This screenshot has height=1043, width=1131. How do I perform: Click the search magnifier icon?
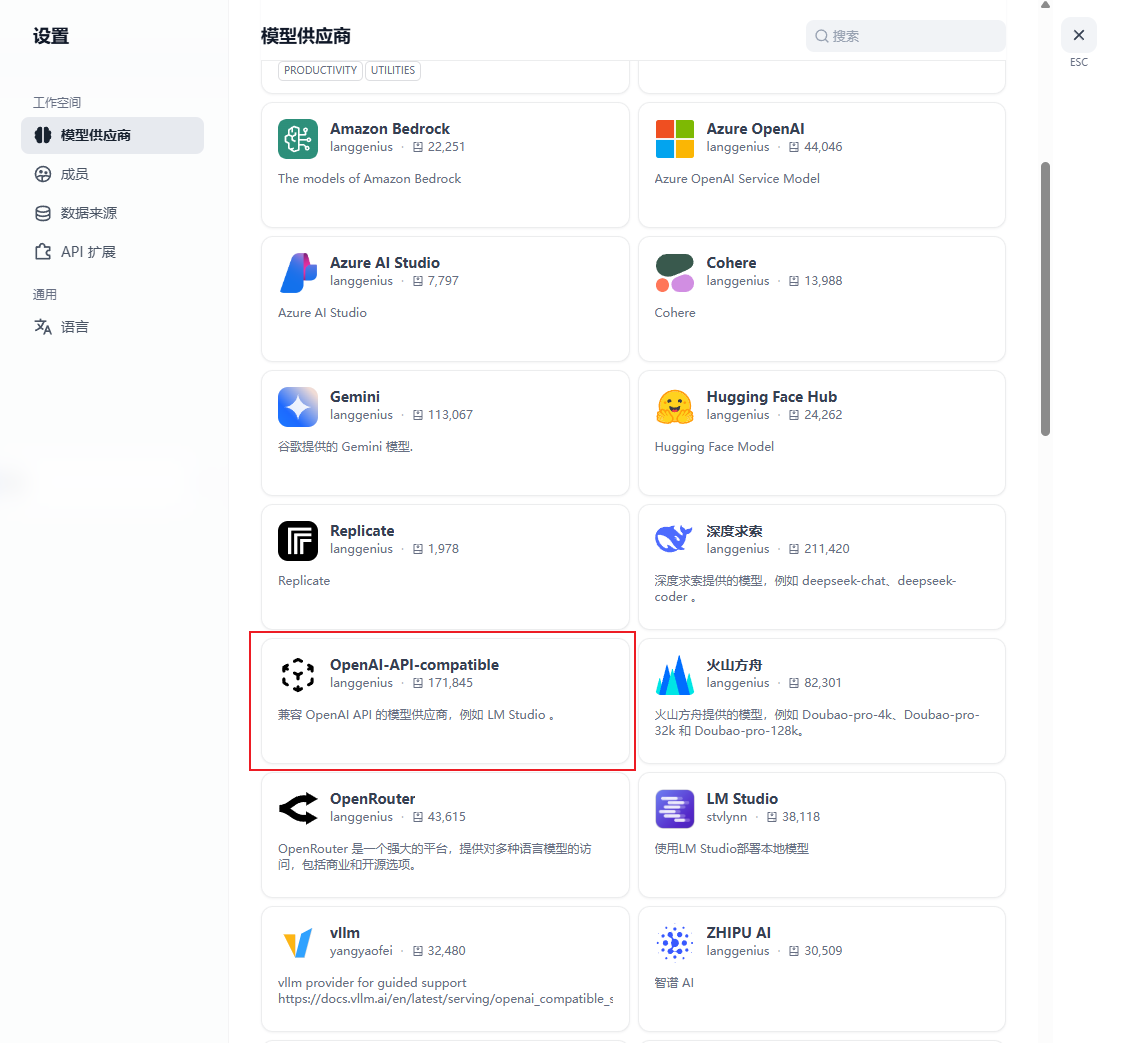[822, 36]
